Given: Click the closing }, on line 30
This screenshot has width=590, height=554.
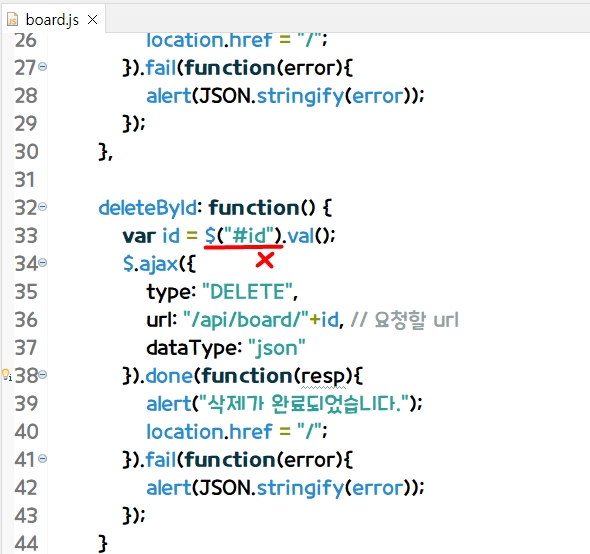Looking at the screenshot, I should coord(105,152).
